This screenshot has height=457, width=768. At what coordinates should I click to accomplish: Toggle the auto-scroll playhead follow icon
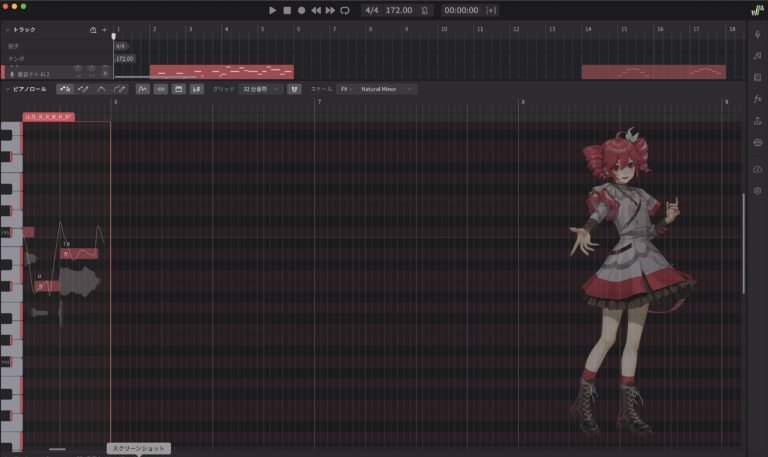pyautogui.click(x=491, y=10)
